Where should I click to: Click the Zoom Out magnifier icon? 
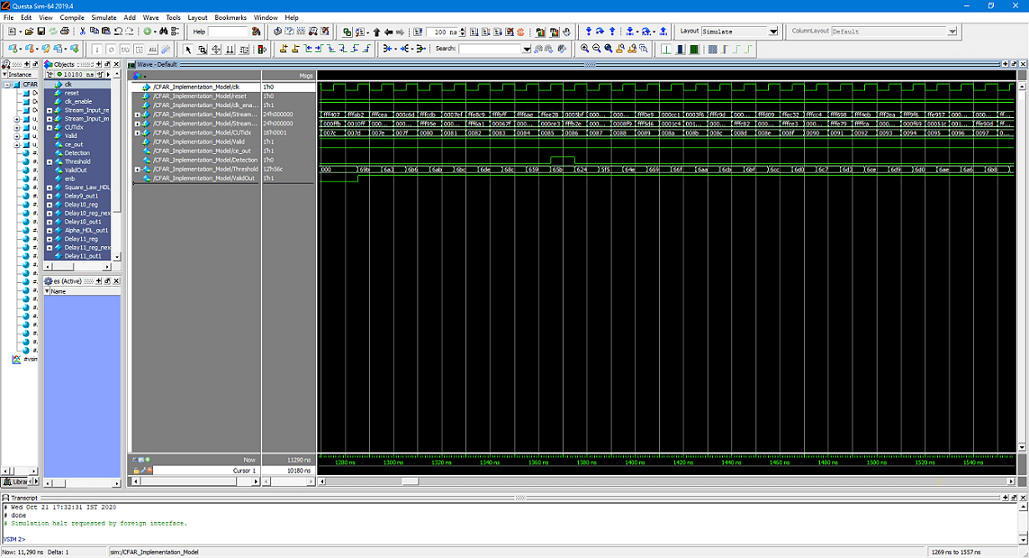[x=596, y=49]
